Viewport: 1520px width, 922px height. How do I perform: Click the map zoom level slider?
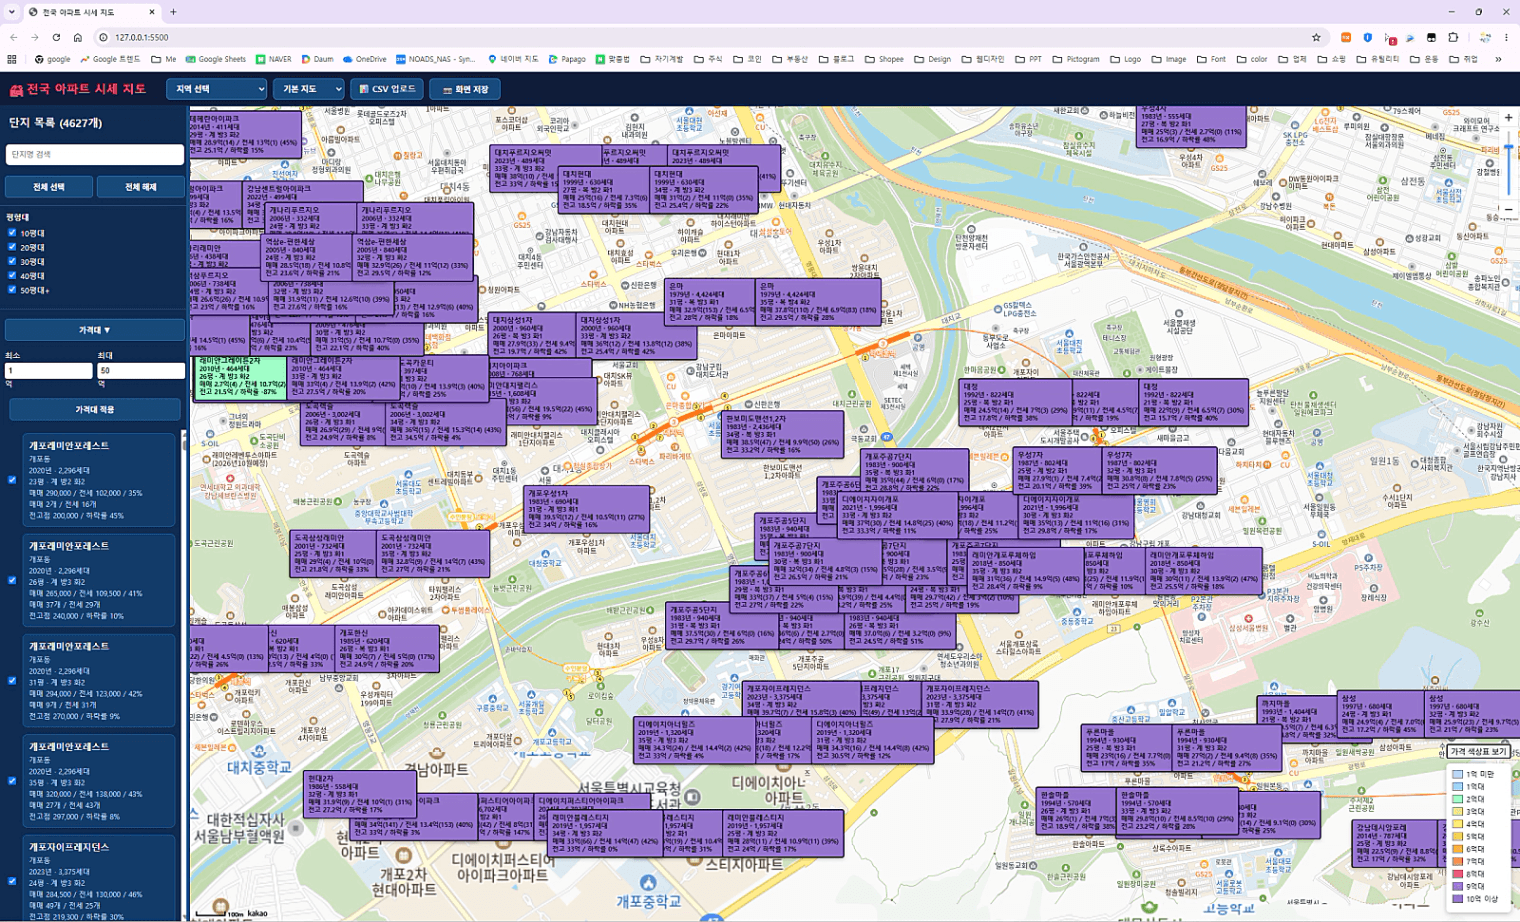pos(1508,164)
